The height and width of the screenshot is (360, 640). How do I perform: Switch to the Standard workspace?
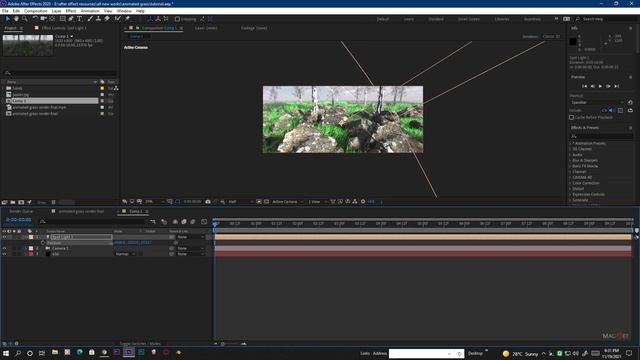436,19
